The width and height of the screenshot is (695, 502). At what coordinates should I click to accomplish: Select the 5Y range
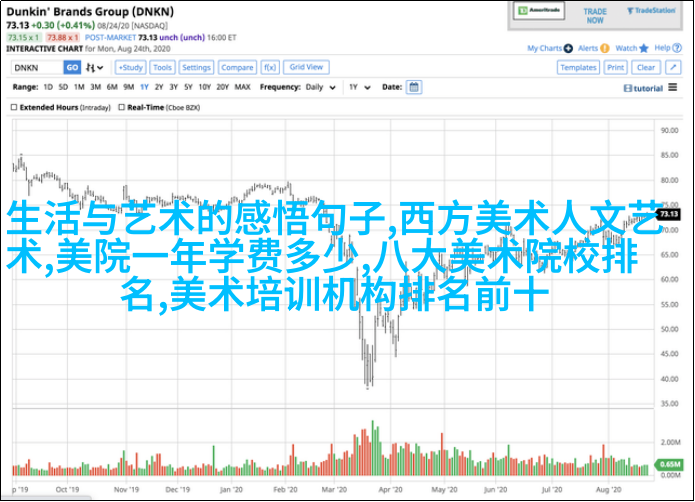188,87
